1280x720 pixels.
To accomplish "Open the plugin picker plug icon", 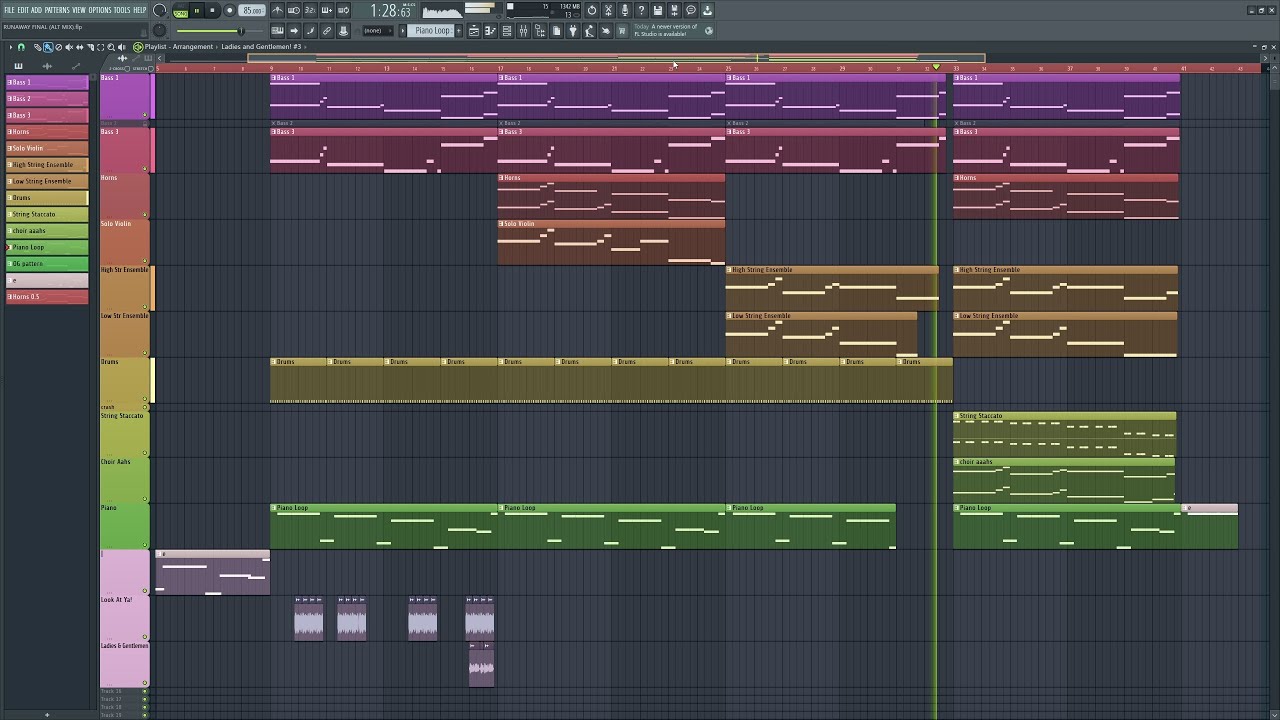I will tap(573, 30).
